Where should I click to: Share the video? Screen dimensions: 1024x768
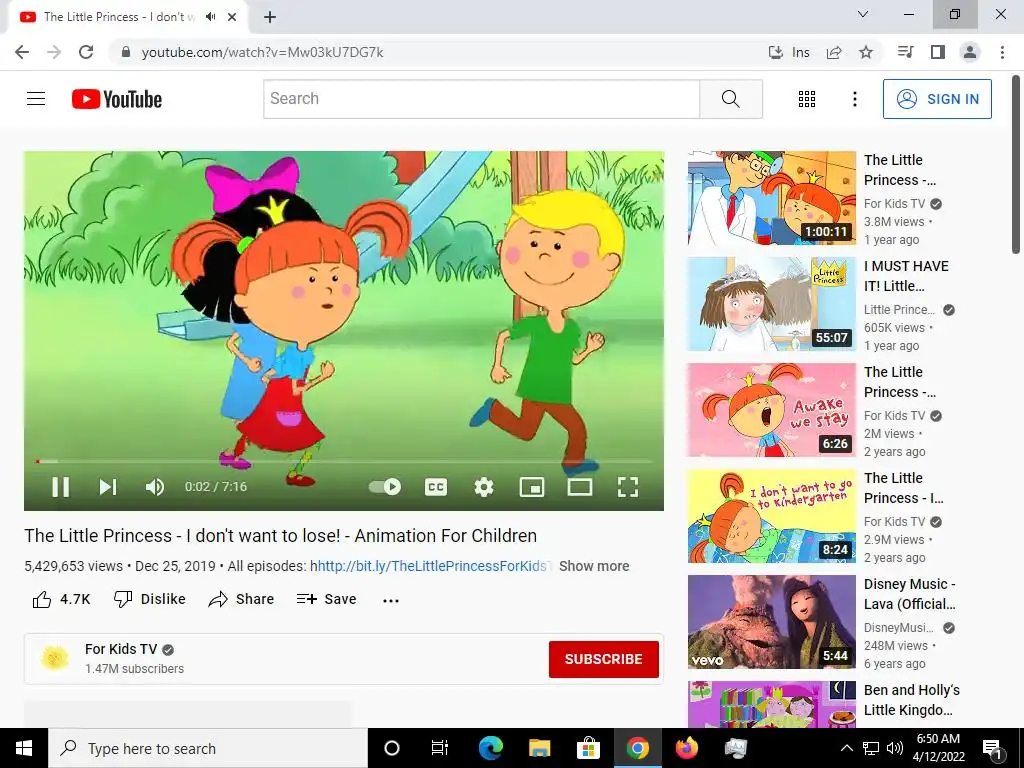coord(241,599)
